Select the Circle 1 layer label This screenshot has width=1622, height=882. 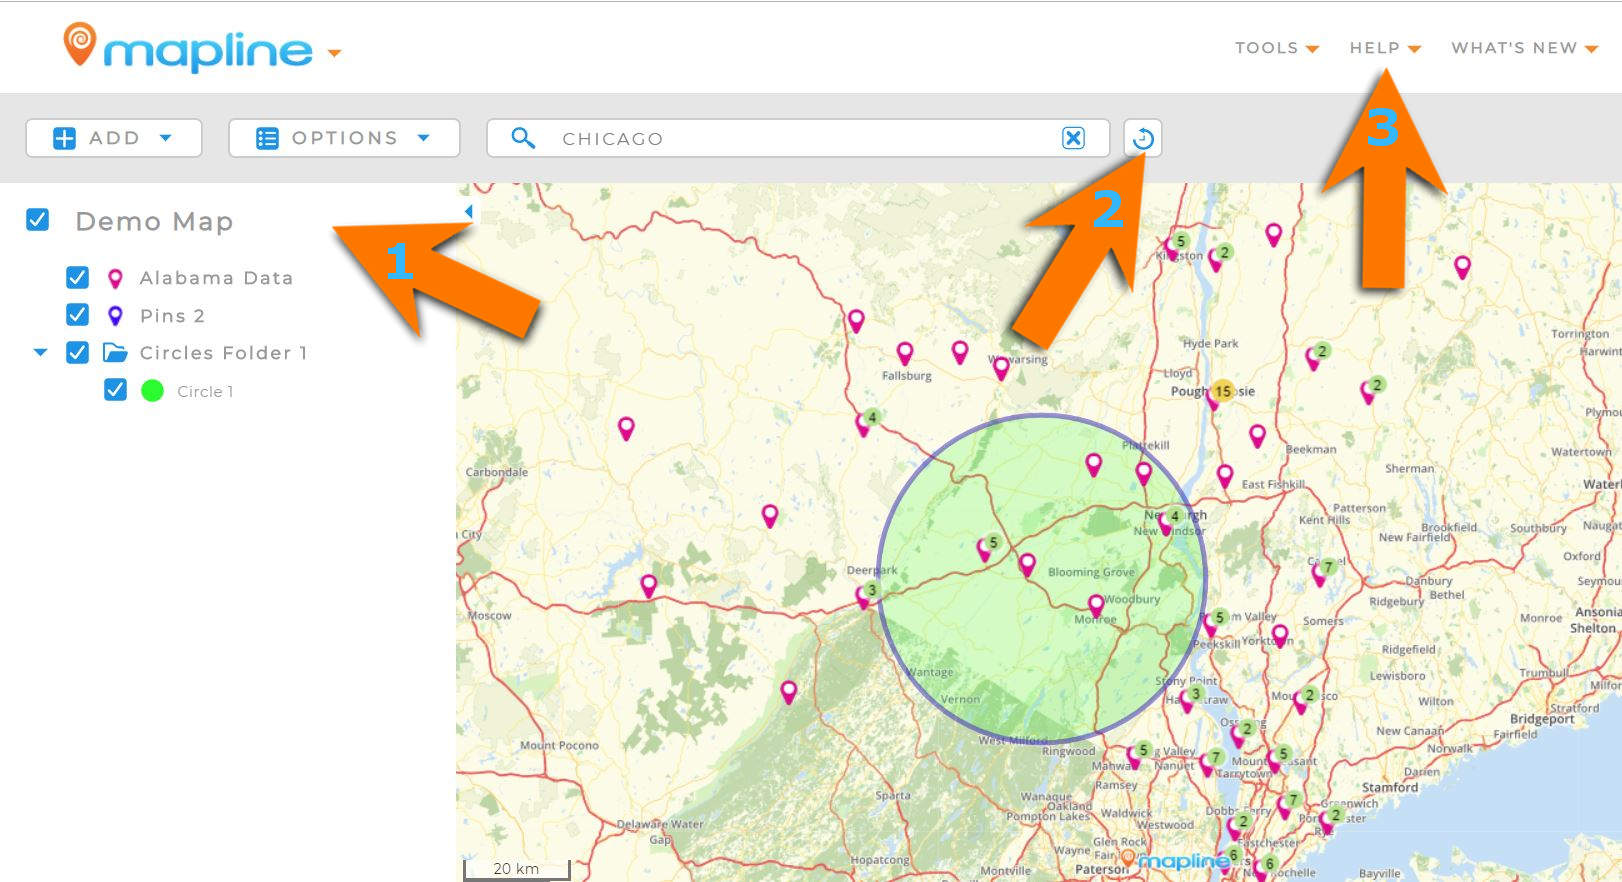(x=205, y=392)
